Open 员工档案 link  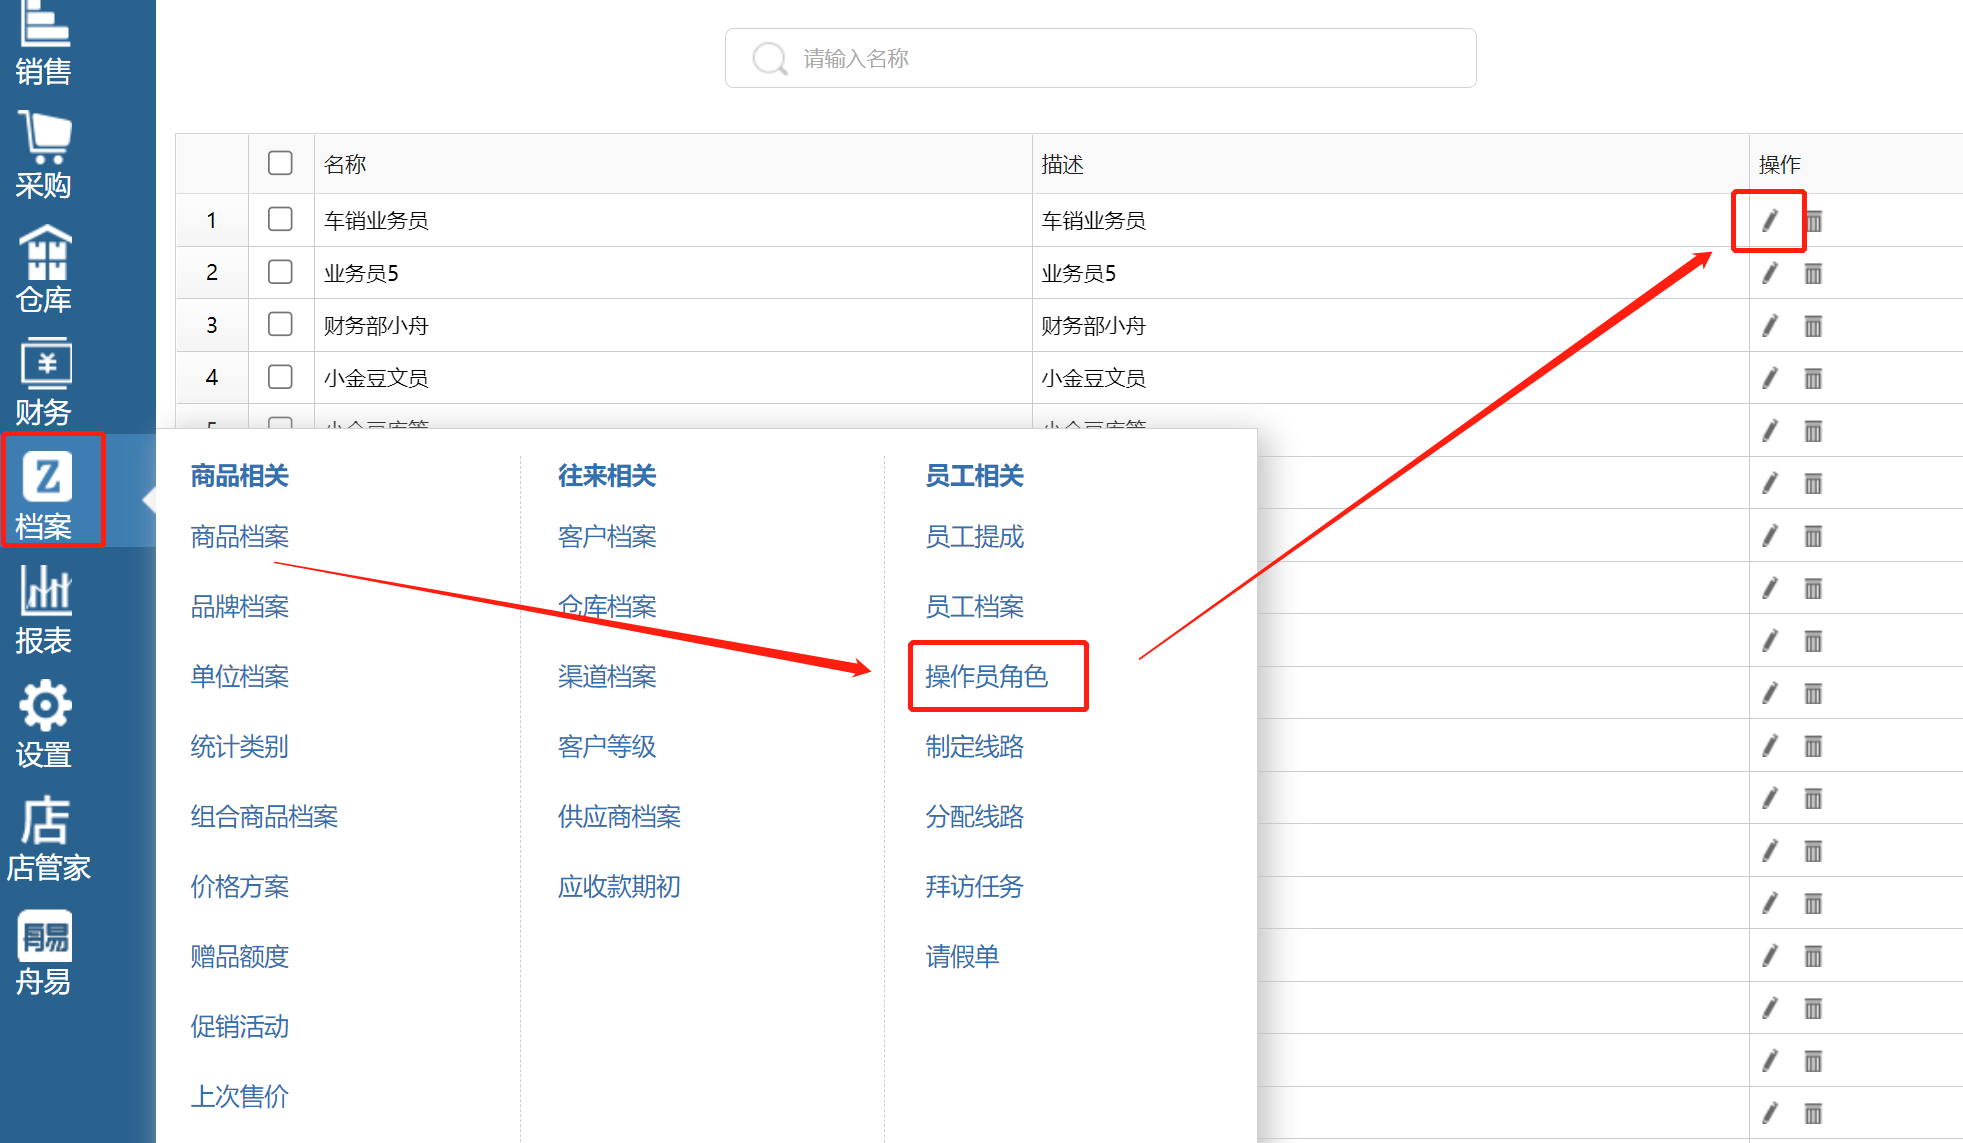point(974,607)
